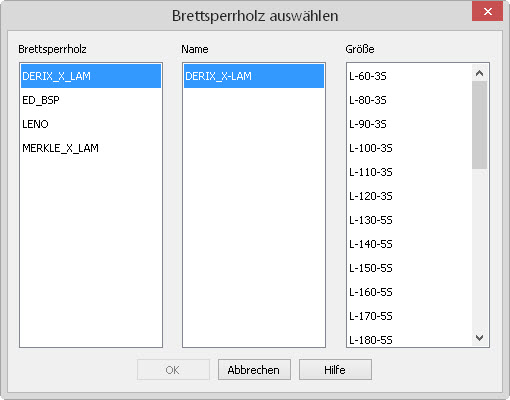Screen dimensions: 510x400
Task: Select DERIX_X_LAM in Brettsperrholz list
Action: (91, 76)
